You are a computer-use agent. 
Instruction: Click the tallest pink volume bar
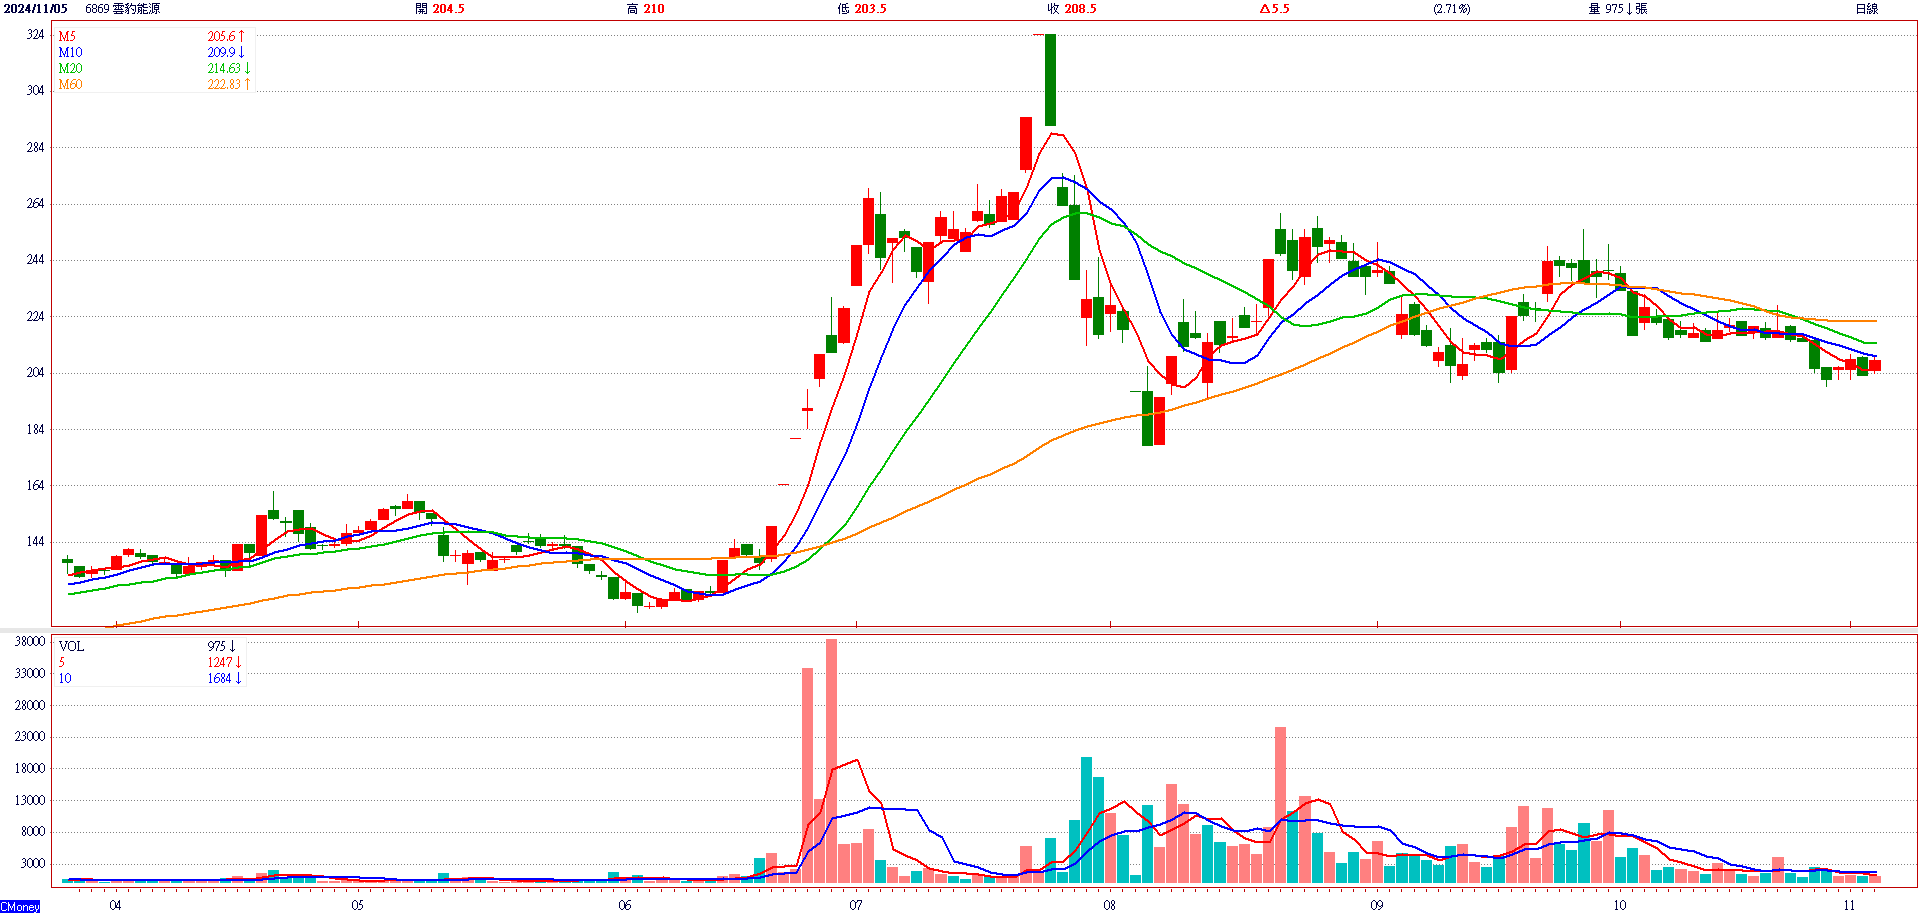[831, 760]
